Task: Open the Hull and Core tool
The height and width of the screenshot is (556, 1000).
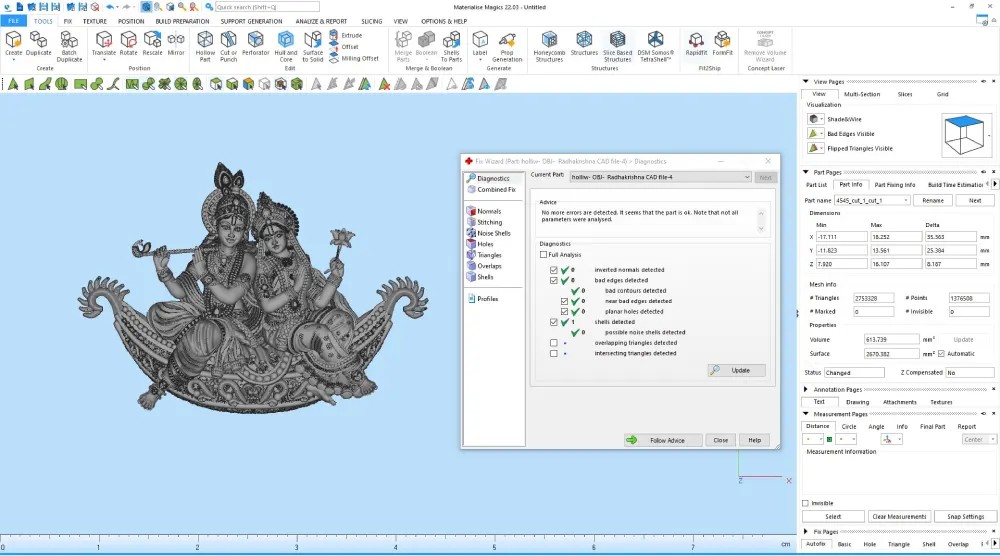Action: tap(286, 47)
